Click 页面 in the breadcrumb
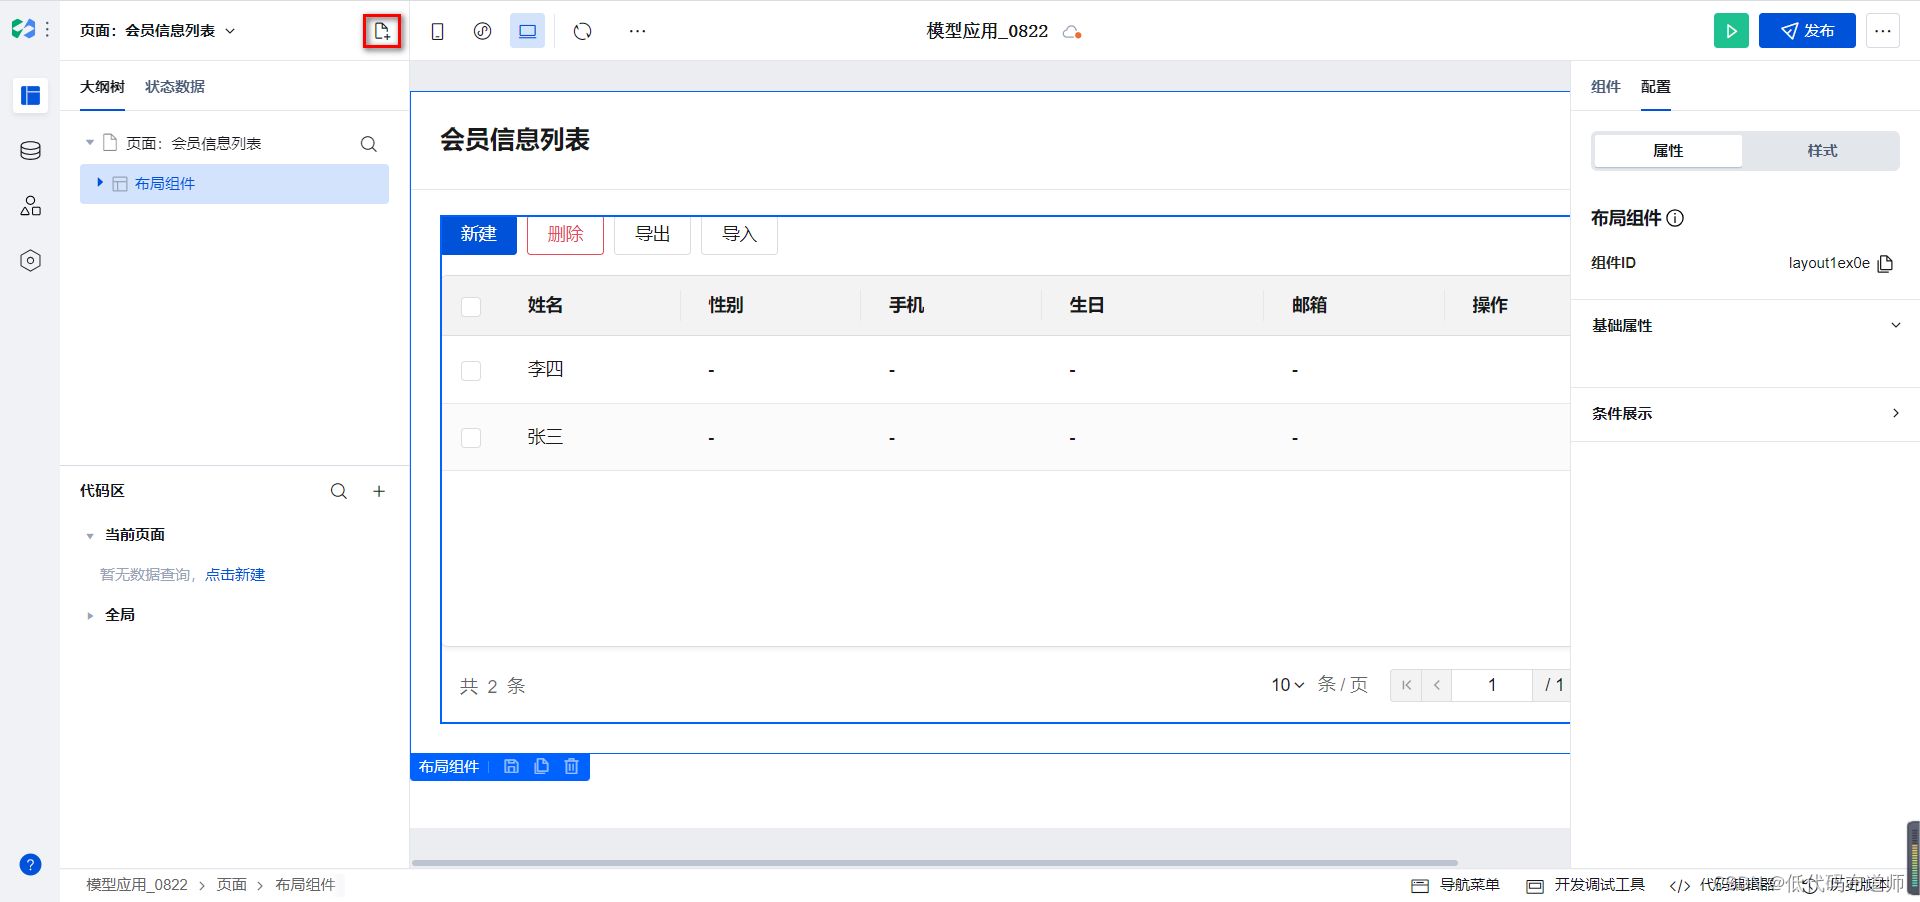The image size is (1920, 902). [232, 885]
